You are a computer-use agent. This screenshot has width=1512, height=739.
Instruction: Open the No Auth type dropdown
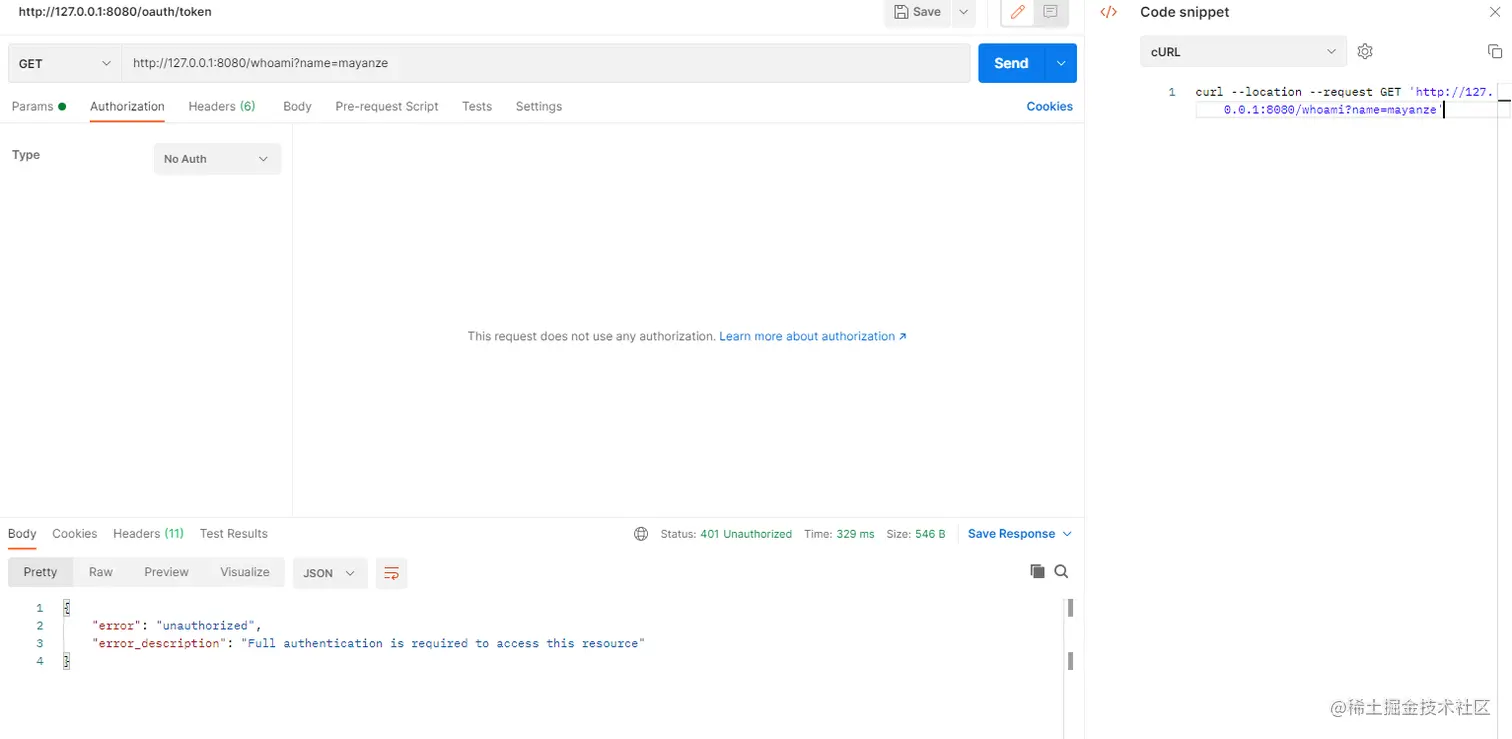click(x=217, y=159)
